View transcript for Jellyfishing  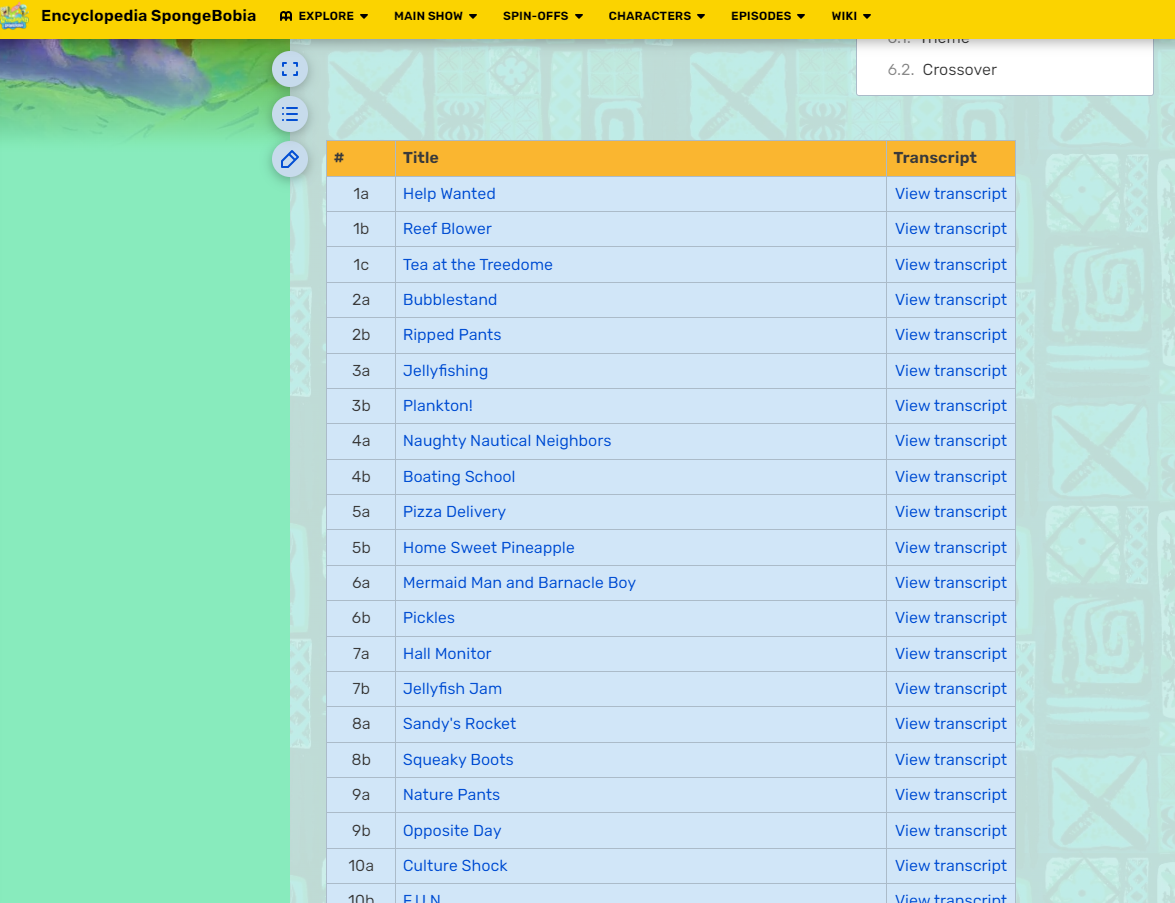[950, 371]
